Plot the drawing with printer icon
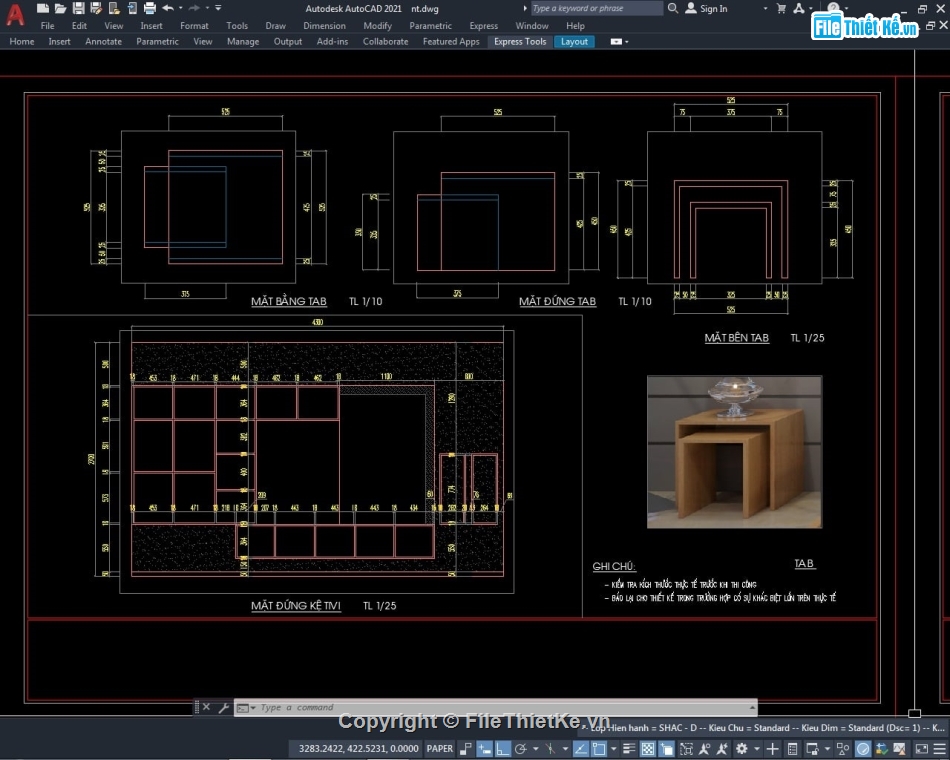The height and width of the screenshot is (760, 950). point(150,8)
